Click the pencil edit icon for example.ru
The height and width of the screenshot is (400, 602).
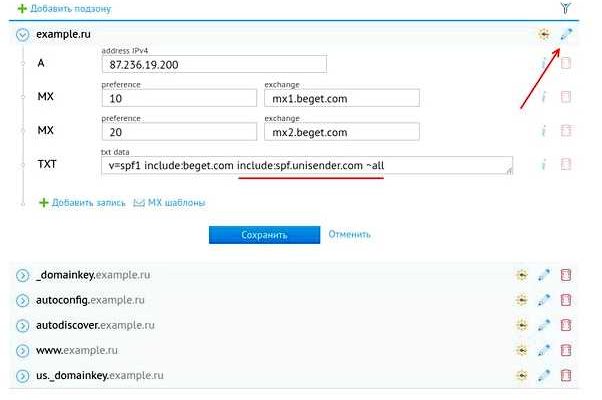tap(566, 34)
